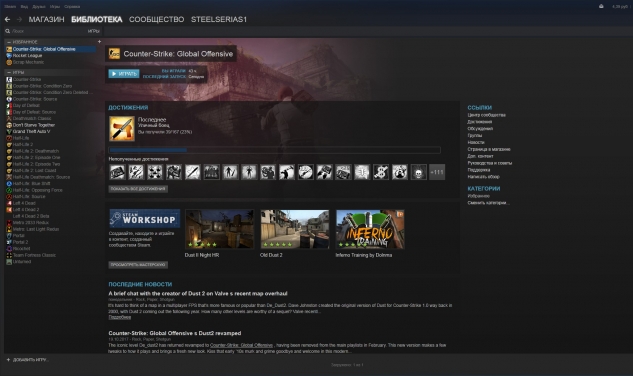Switch to the МАГАЗИН tab
The width and height of the screenshot is (633, 376).
46,19
